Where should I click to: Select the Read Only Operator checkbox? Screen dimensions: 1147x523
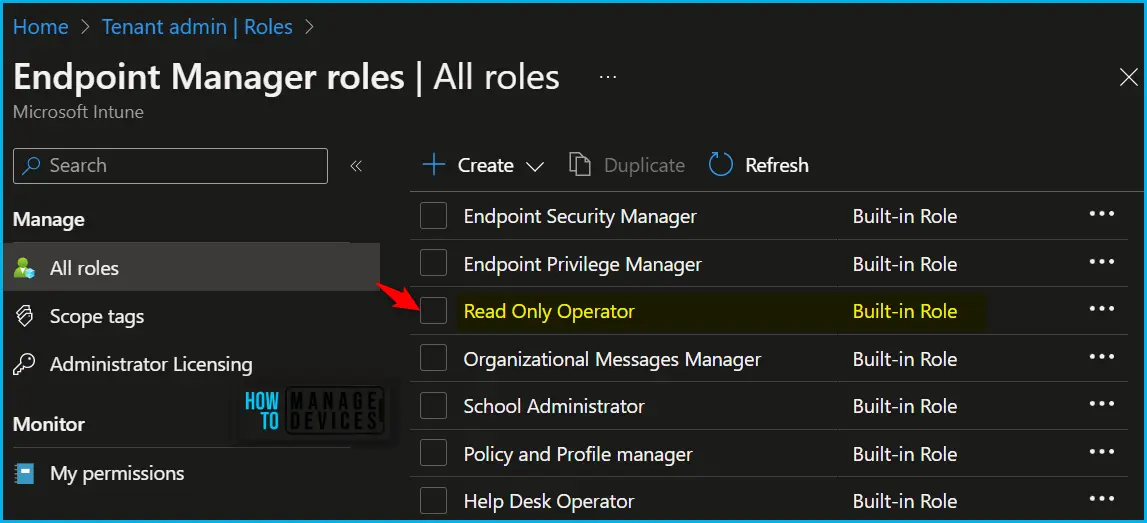point(433,312)
